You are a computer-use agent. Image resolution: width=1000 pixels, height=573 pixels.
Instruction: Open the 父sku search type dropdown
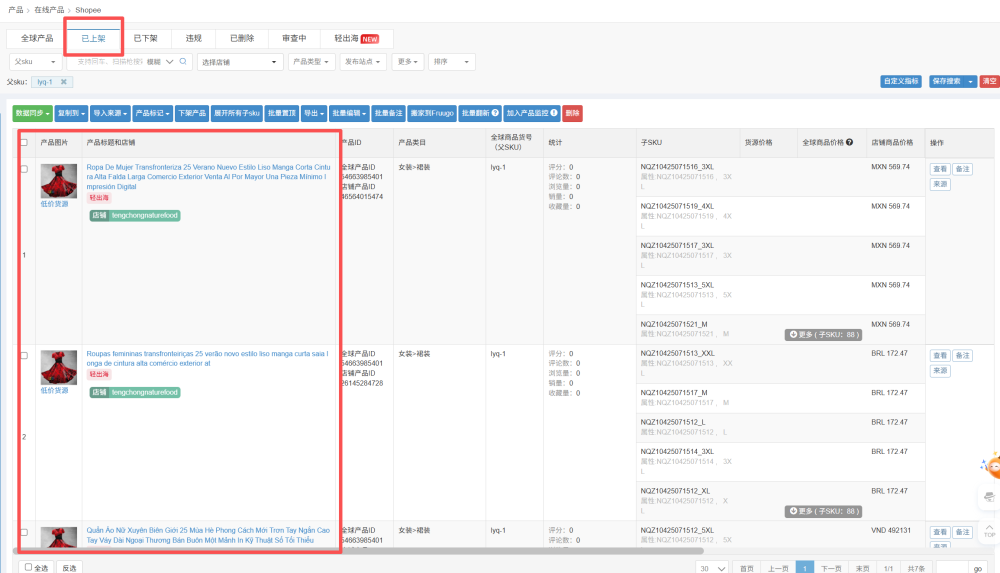pos(36,62)
